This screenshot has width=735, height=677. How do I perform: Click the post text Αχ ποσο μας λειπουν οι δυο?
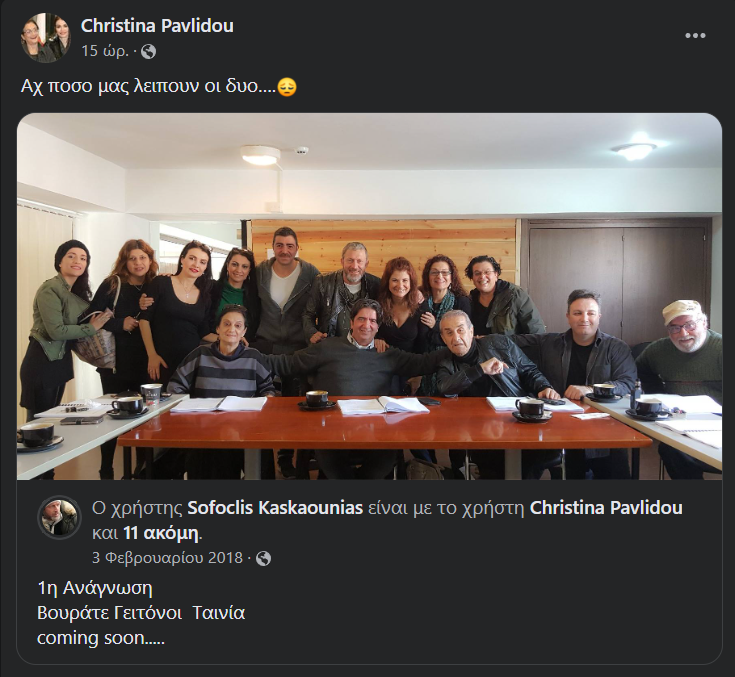[x=149, y=87]
